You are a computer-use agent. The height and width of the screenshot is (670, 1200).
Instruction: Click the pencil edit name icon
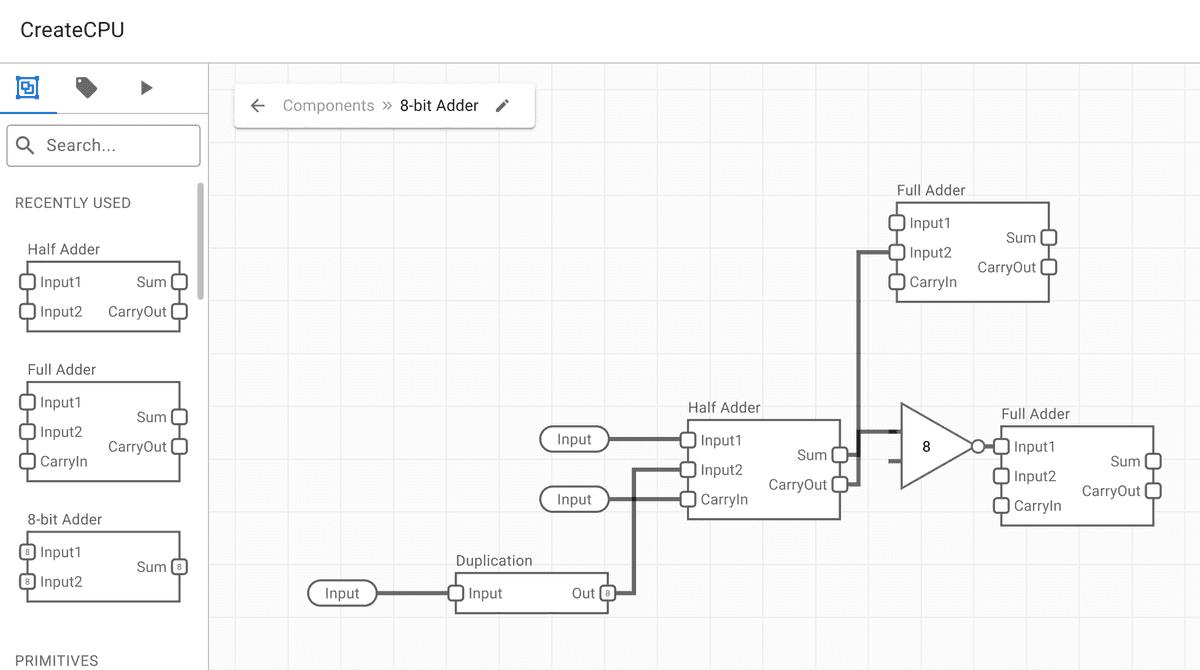click(502, 106)
